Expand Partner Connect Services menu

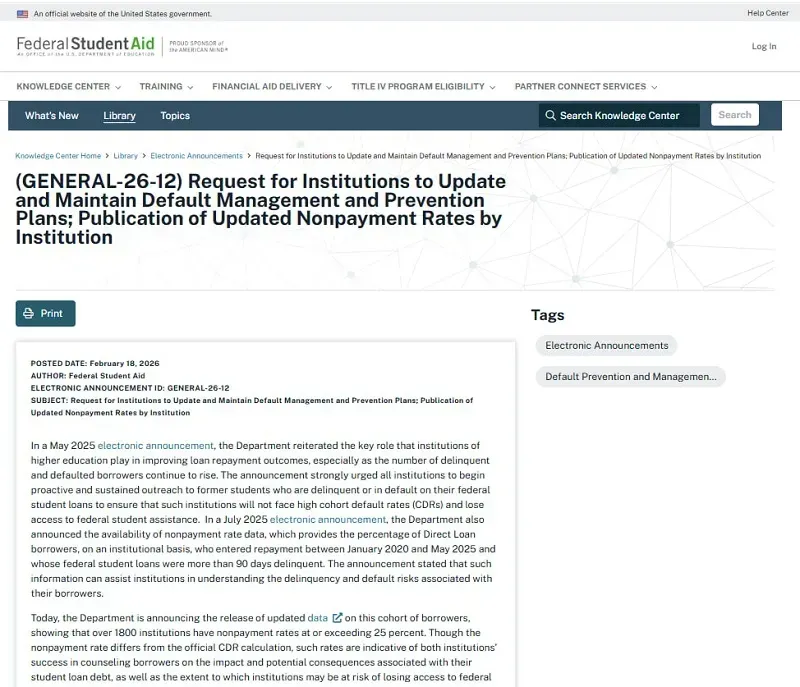coord(586,87)
